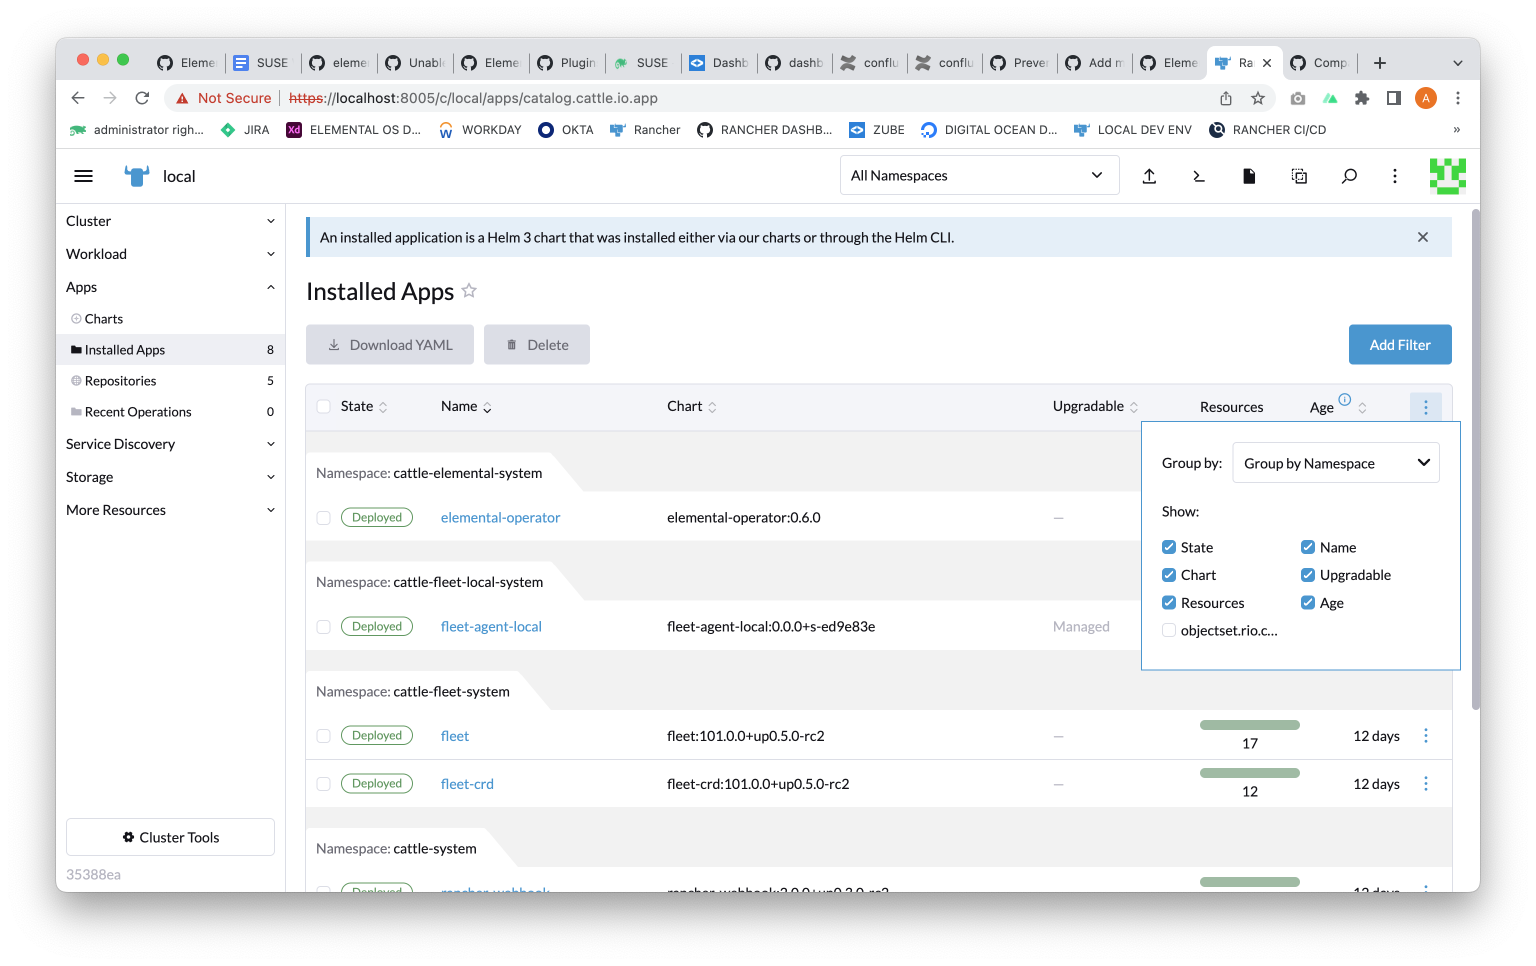The width and height of the screenshot is (1536, 966).
Task: Open browser extensions puzzle icon
Action: 1362,98
